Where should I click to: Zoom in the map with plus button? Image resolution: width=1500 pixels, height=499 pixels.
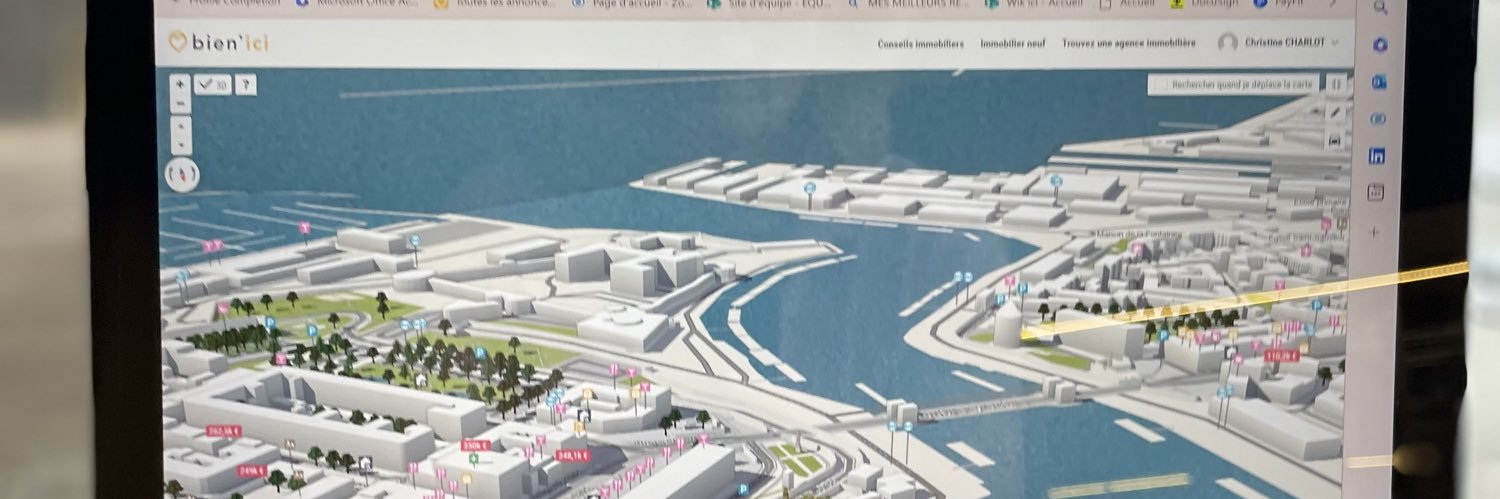coord(180,85)
